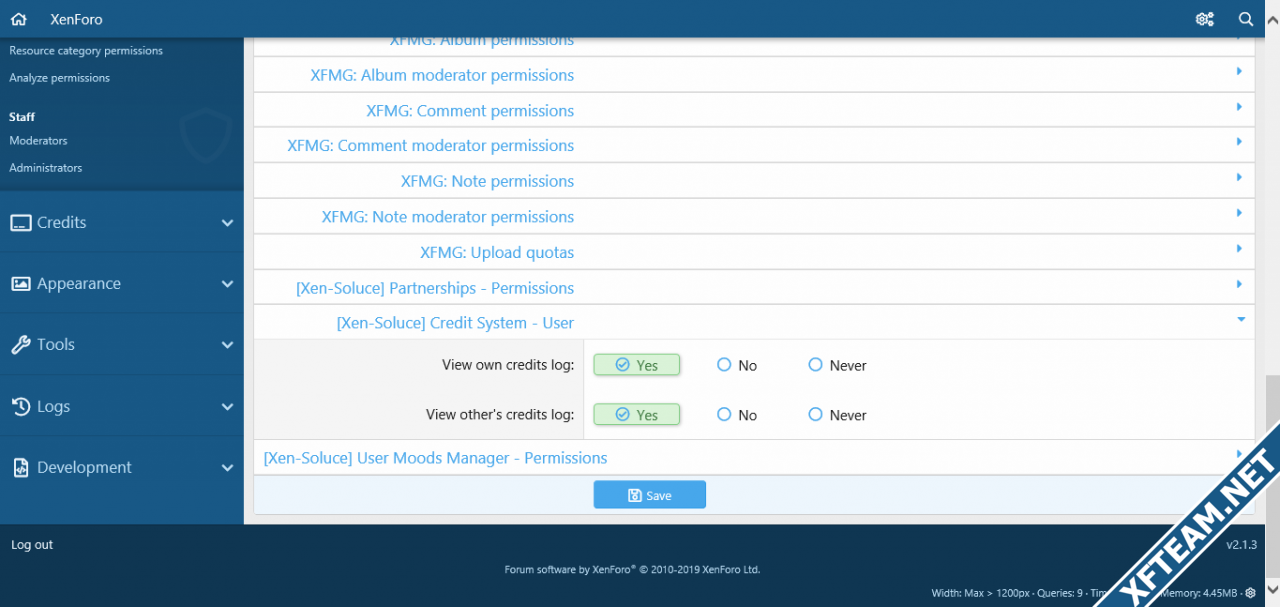The height and width of the screenshot is (607, 1280).
Task: Collapse Credit System - User arrow
Action: [1240, 319]
